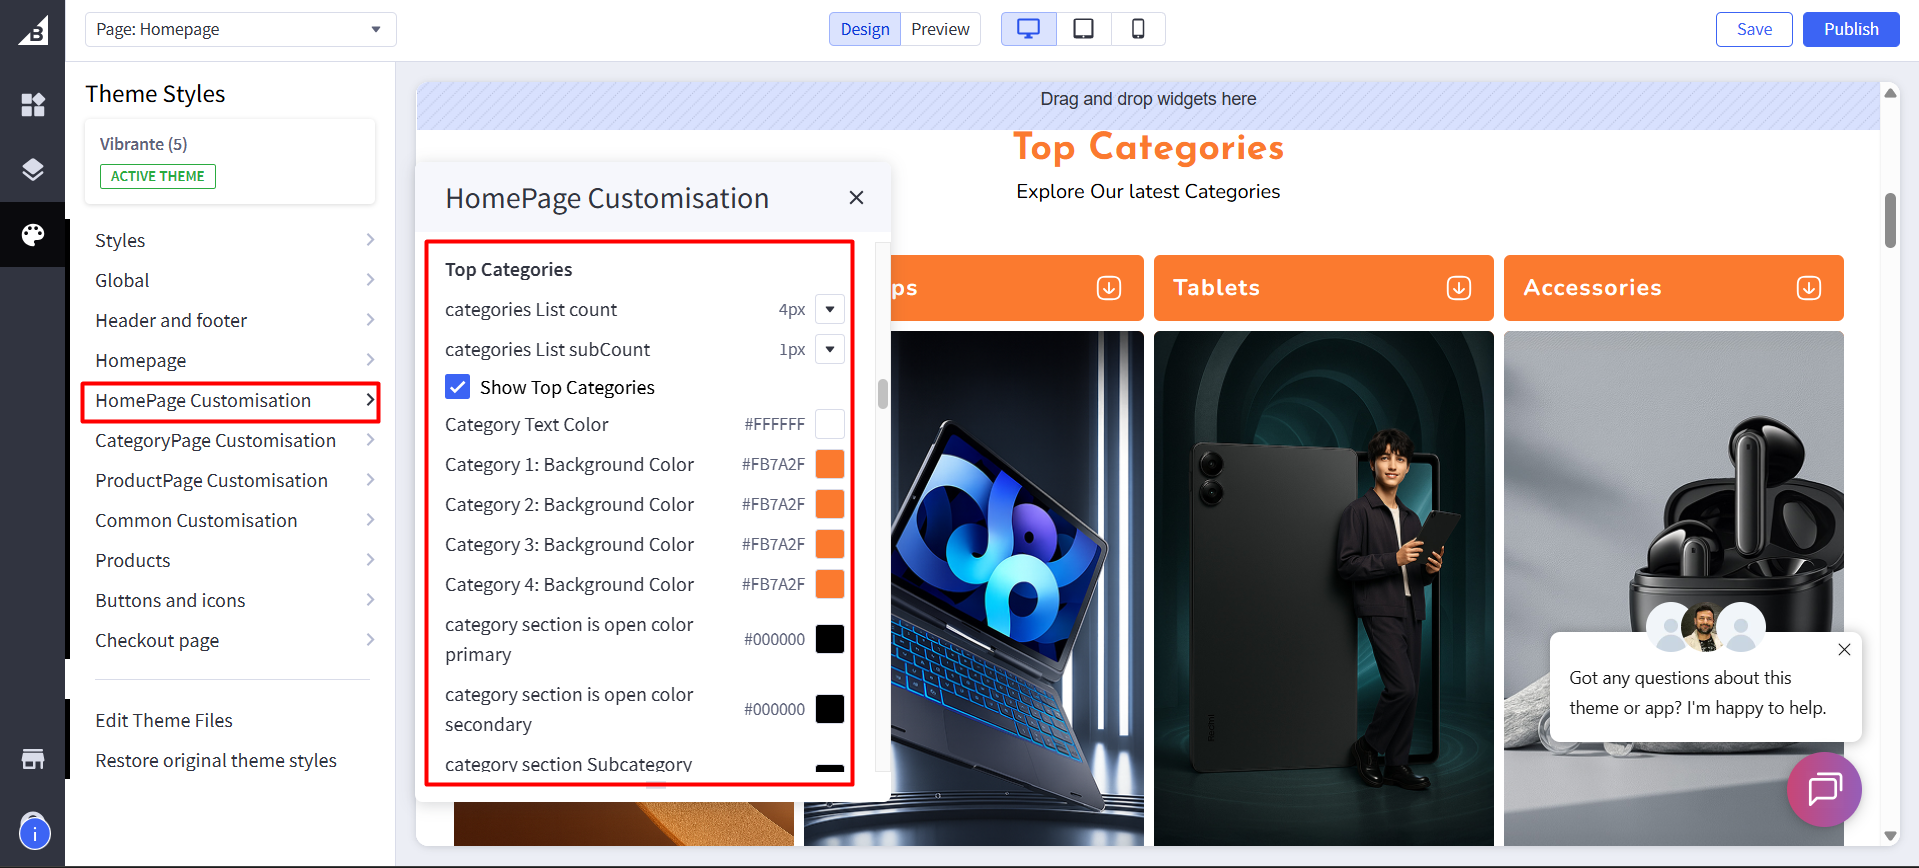Click the Accessories category header
The width and height of the screenshot is (1919, 868).
click(1673, 288)
